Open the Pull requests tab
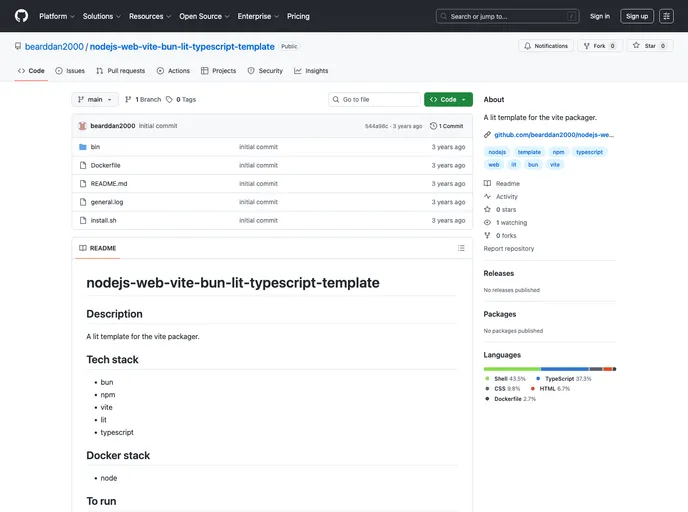 click(121, 71)
